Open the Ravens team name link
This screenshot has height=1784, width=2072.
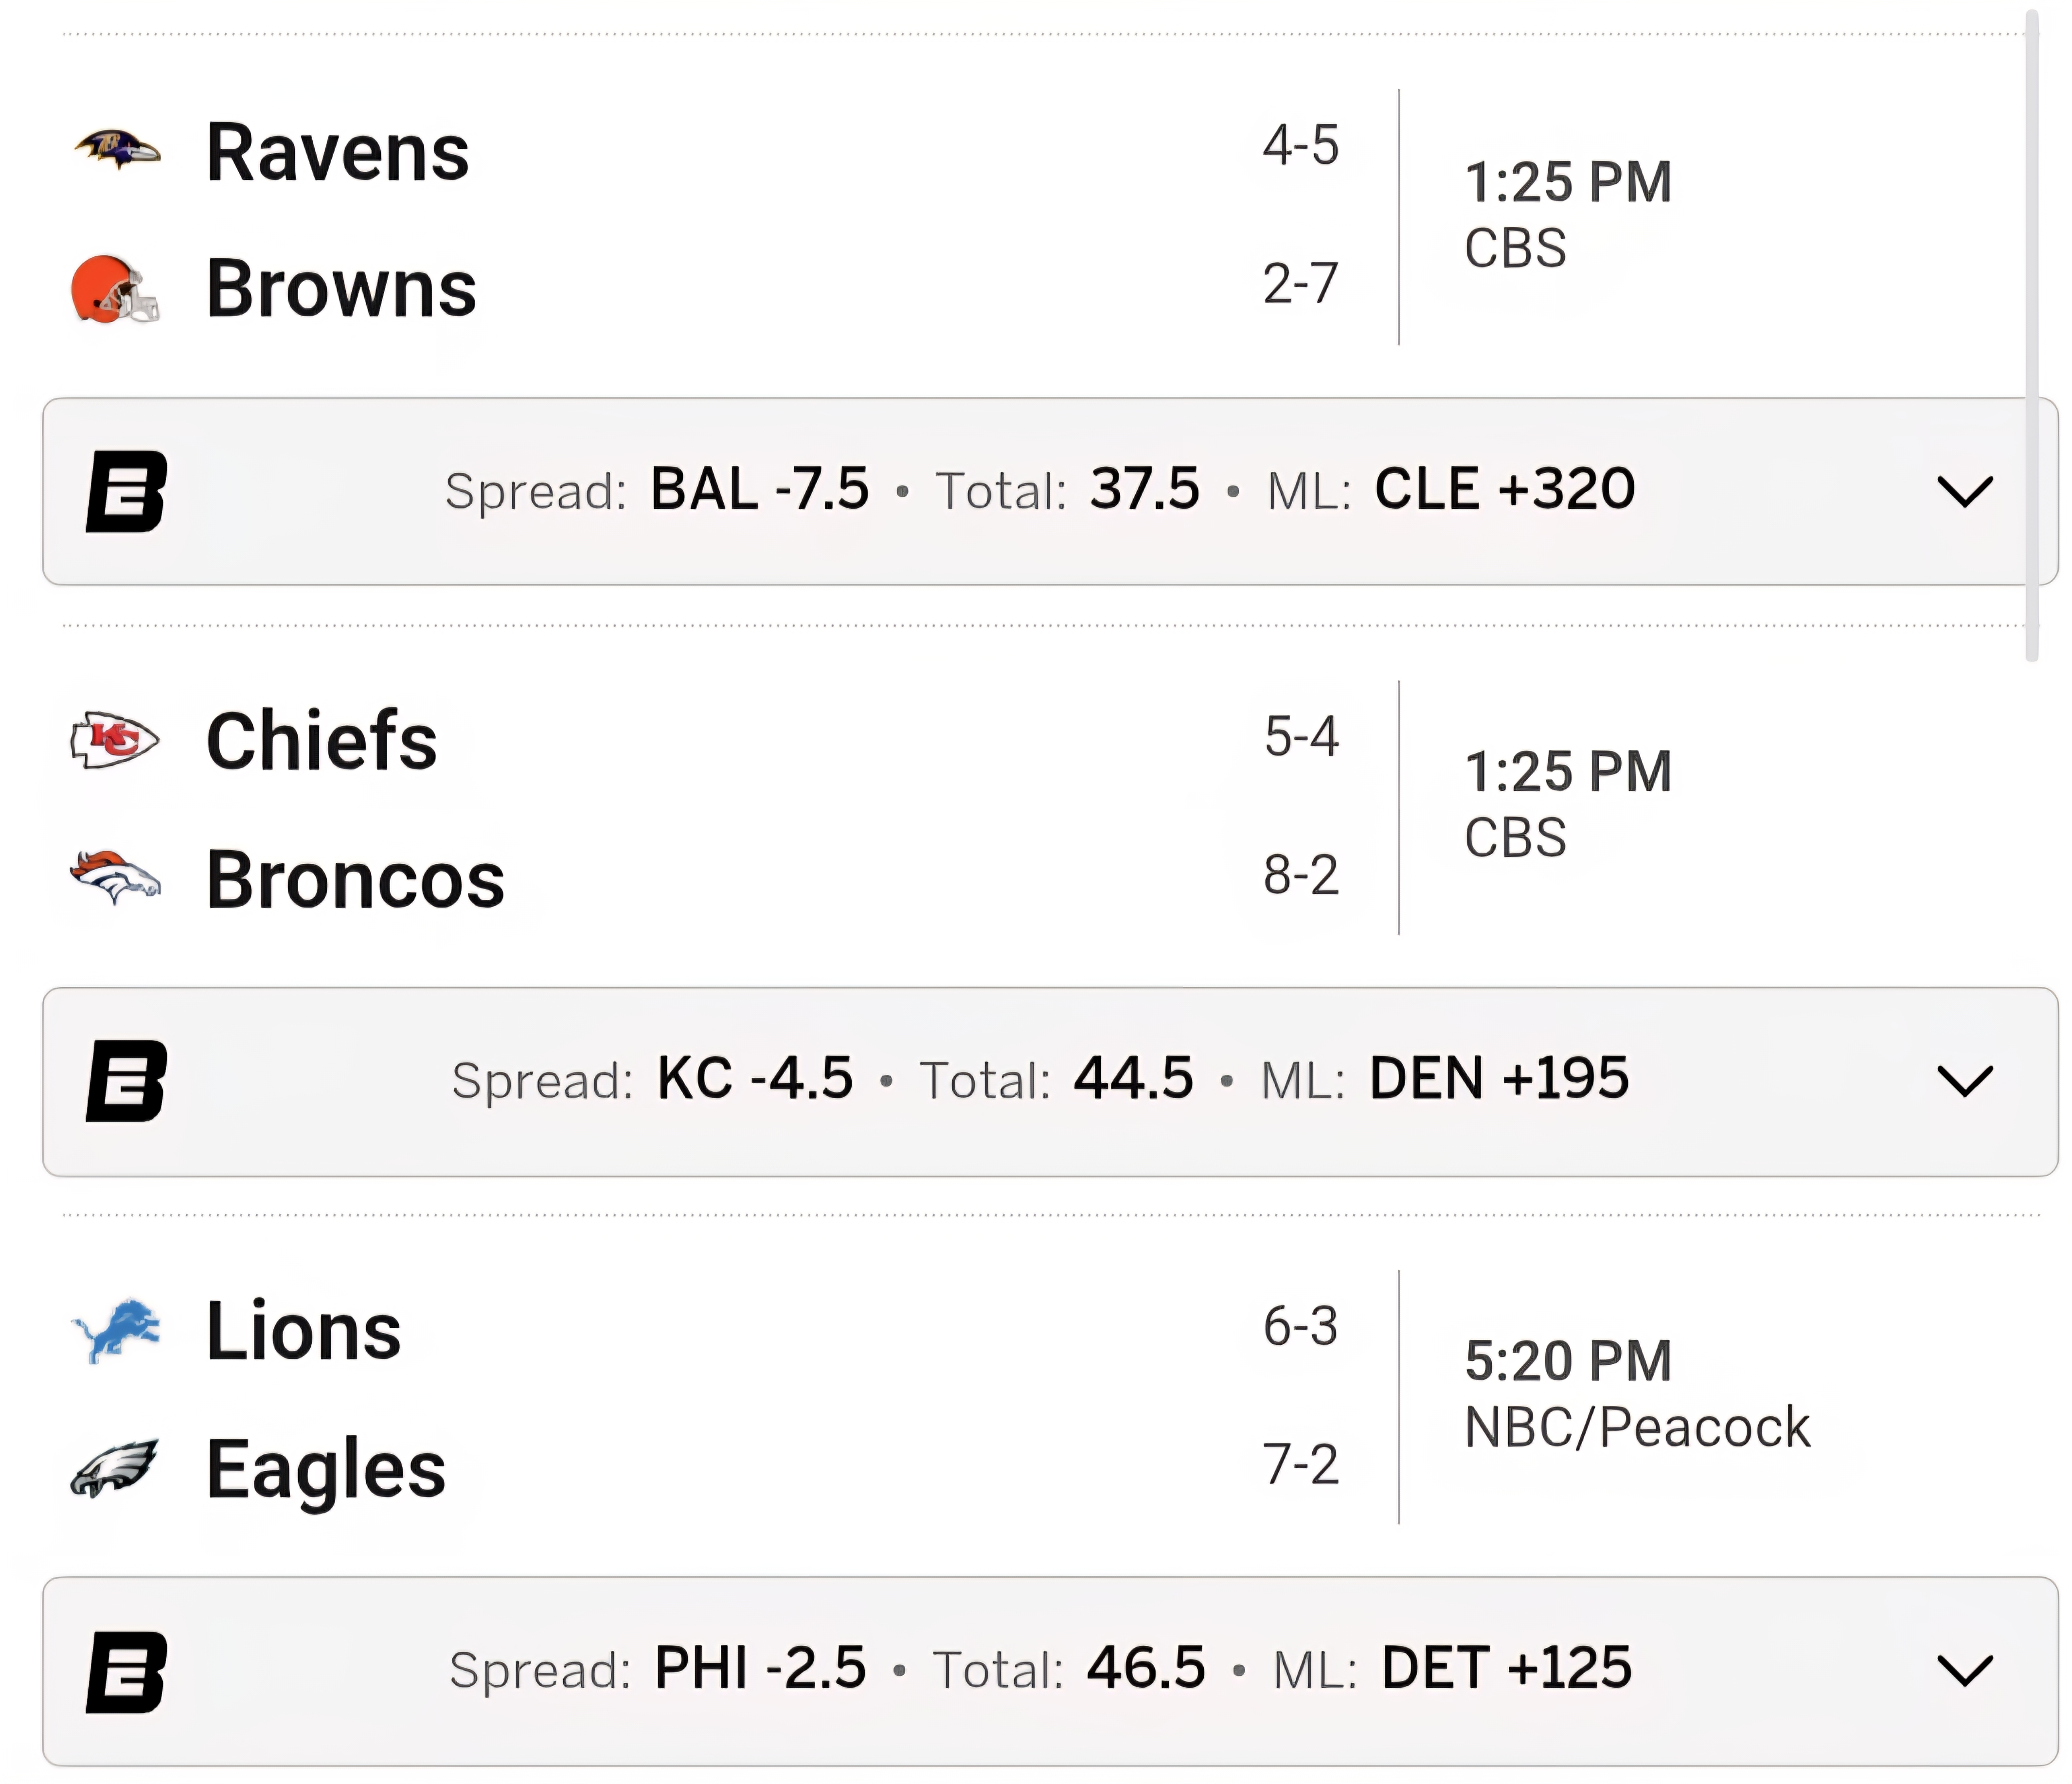(338, 153)
